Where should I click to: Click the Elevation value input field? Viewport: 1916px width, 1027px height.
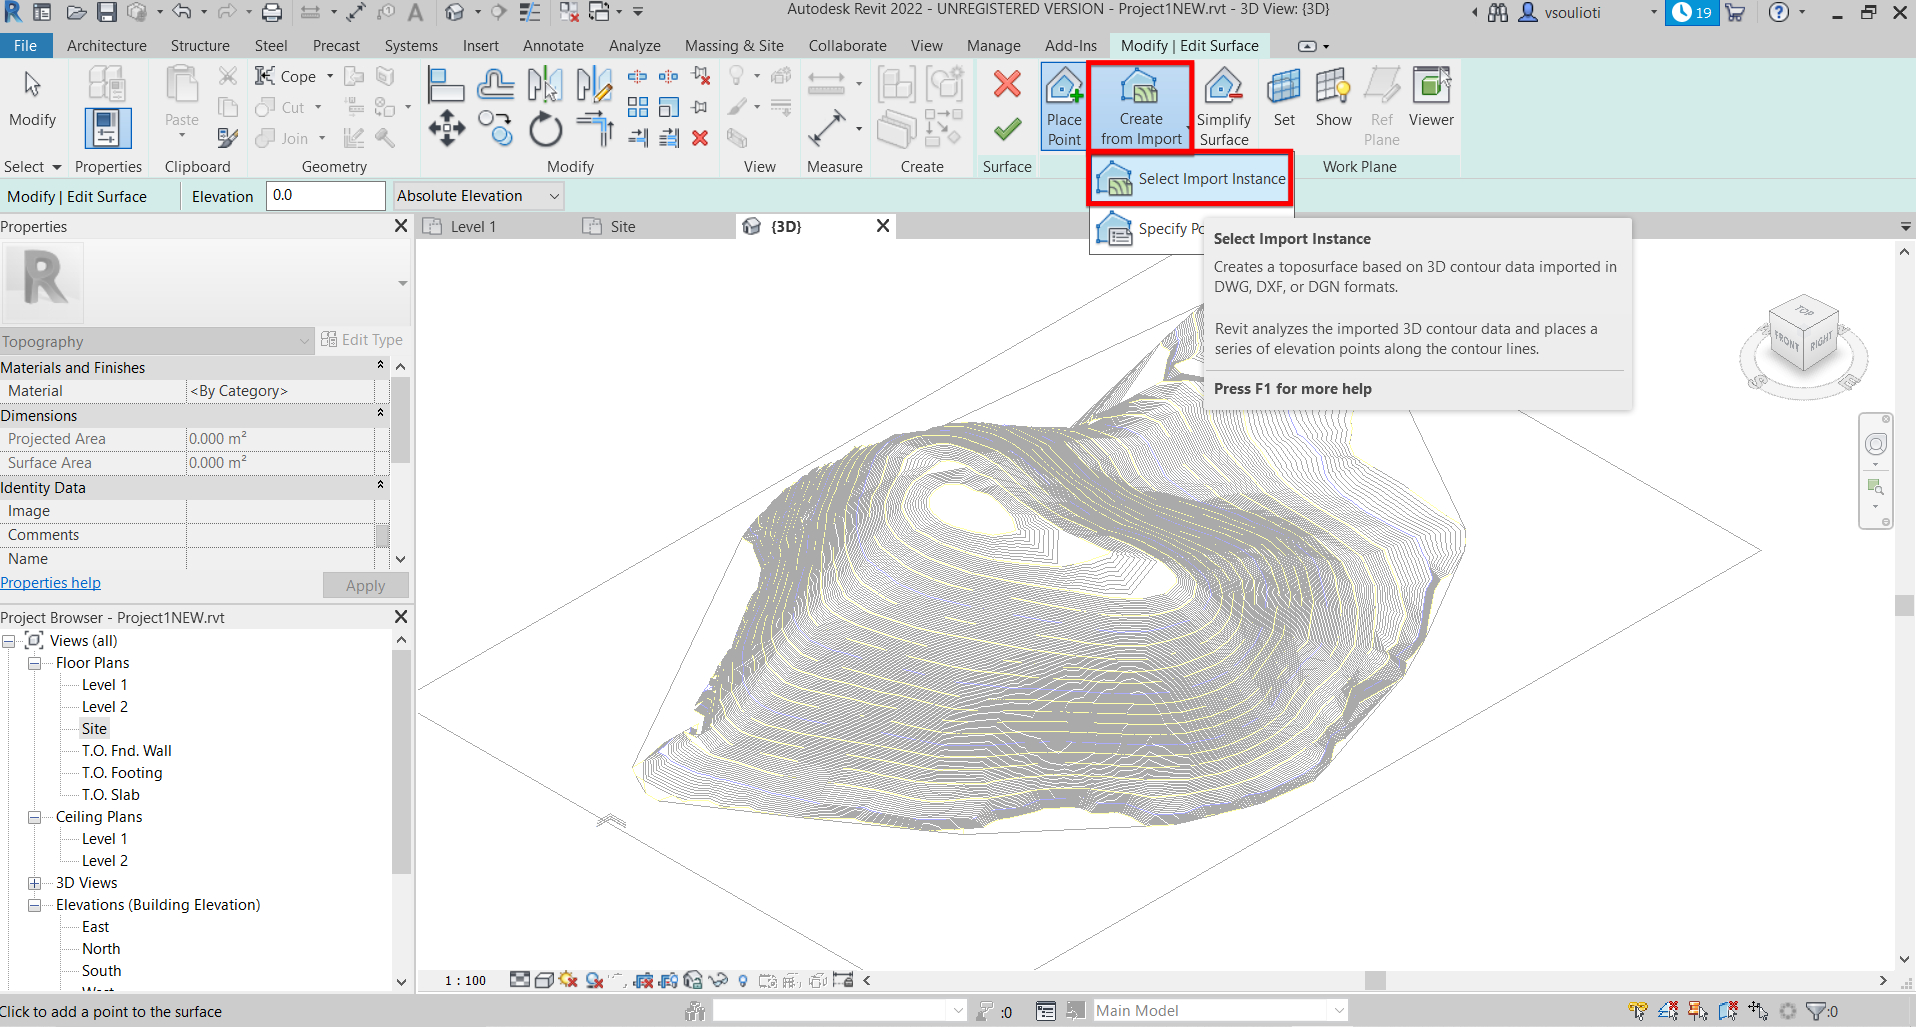coord(326,196)
